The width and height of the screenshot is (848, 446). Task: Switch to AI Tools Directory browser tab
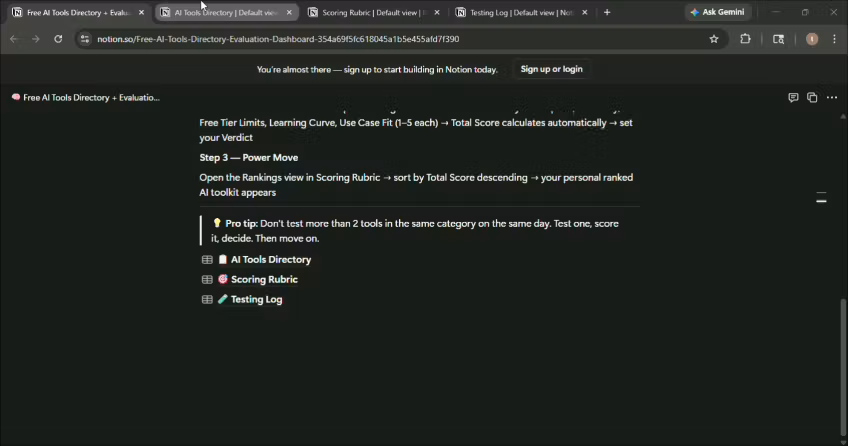pyautogui.click(x=227, y=12)
